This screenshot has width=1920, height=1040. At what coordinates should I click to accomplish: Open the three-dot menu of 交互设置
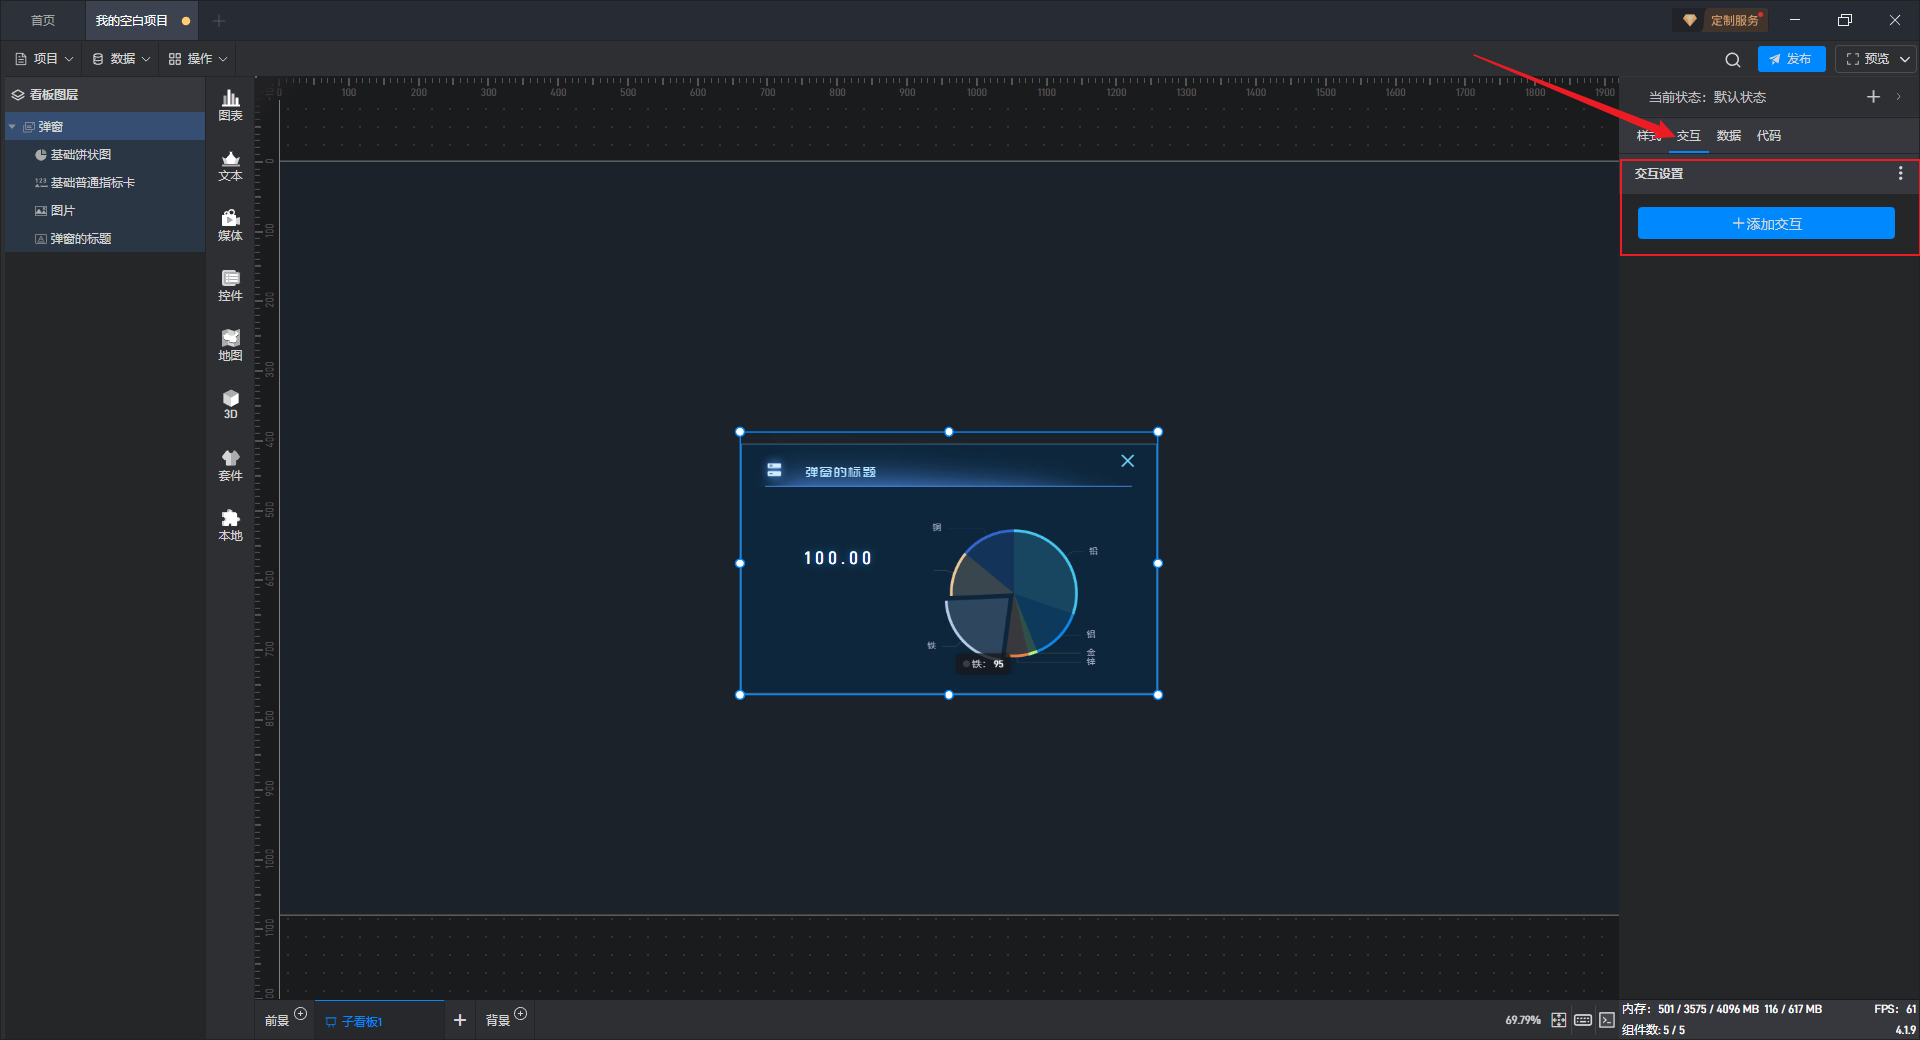click(1900, 174)
